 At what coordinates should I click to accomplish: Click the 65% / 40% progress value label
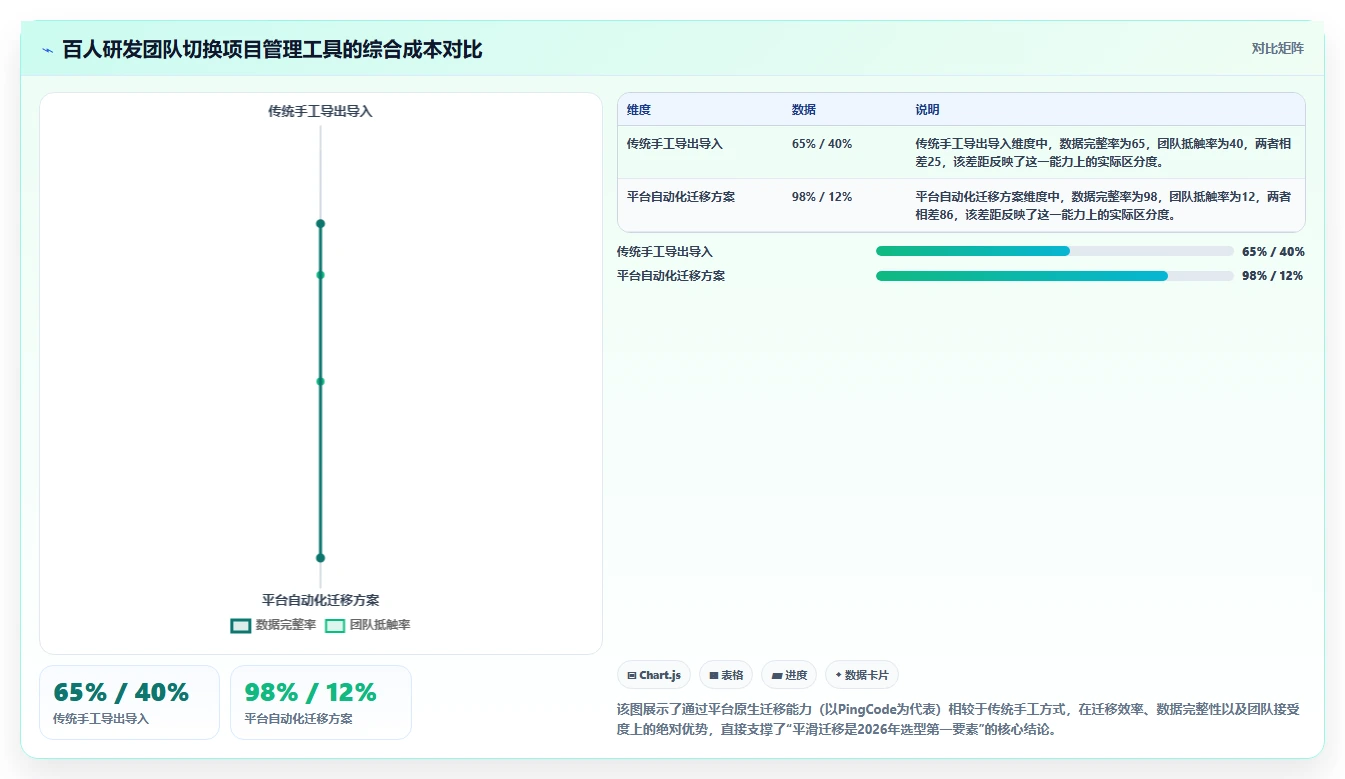point(1273,252)
